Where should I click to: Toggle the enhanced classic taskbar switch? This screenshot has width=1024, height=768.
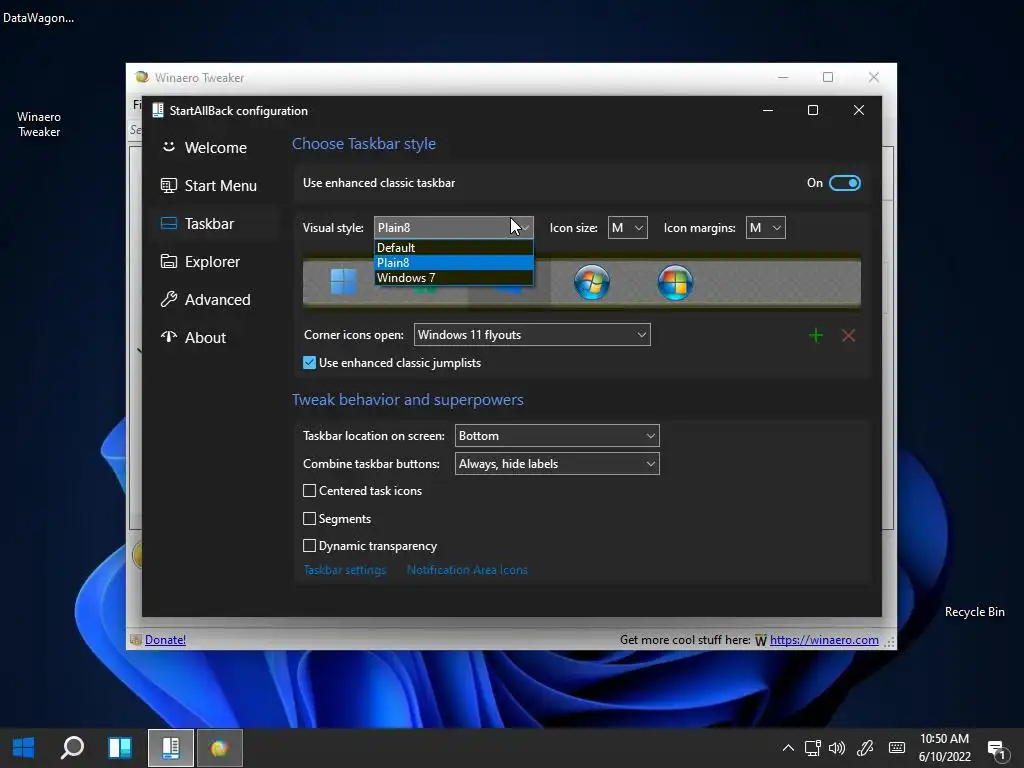click(844, 183)
